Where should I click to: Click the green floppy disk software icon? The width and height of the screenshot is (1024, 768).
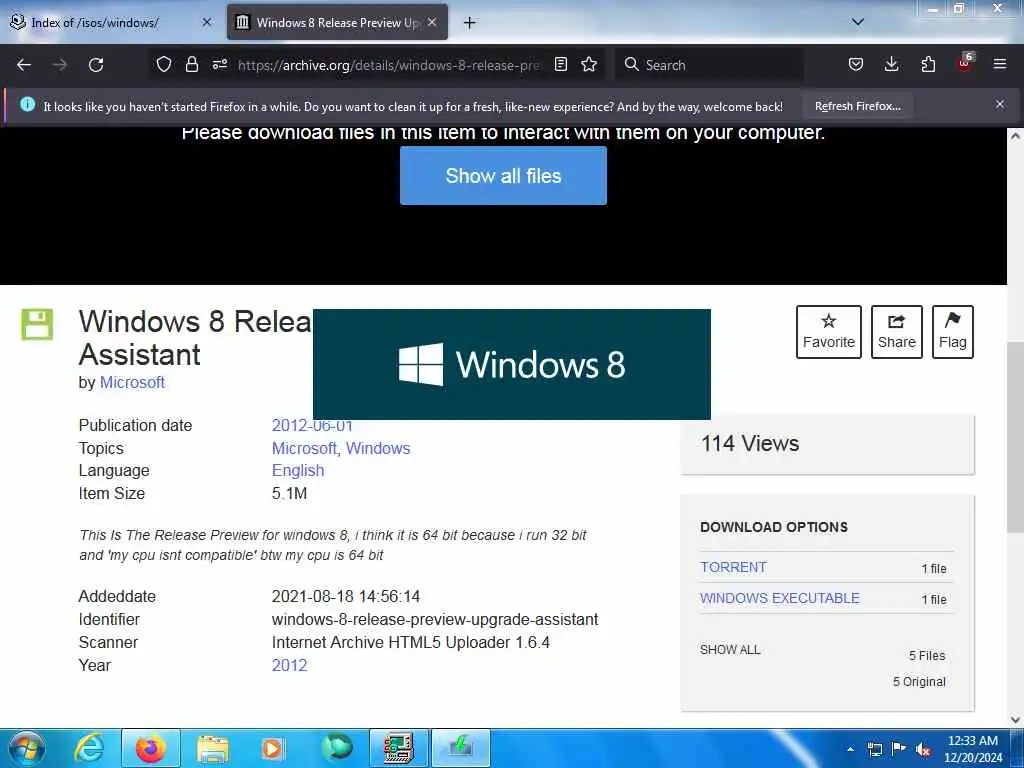(x=37, y=325)
